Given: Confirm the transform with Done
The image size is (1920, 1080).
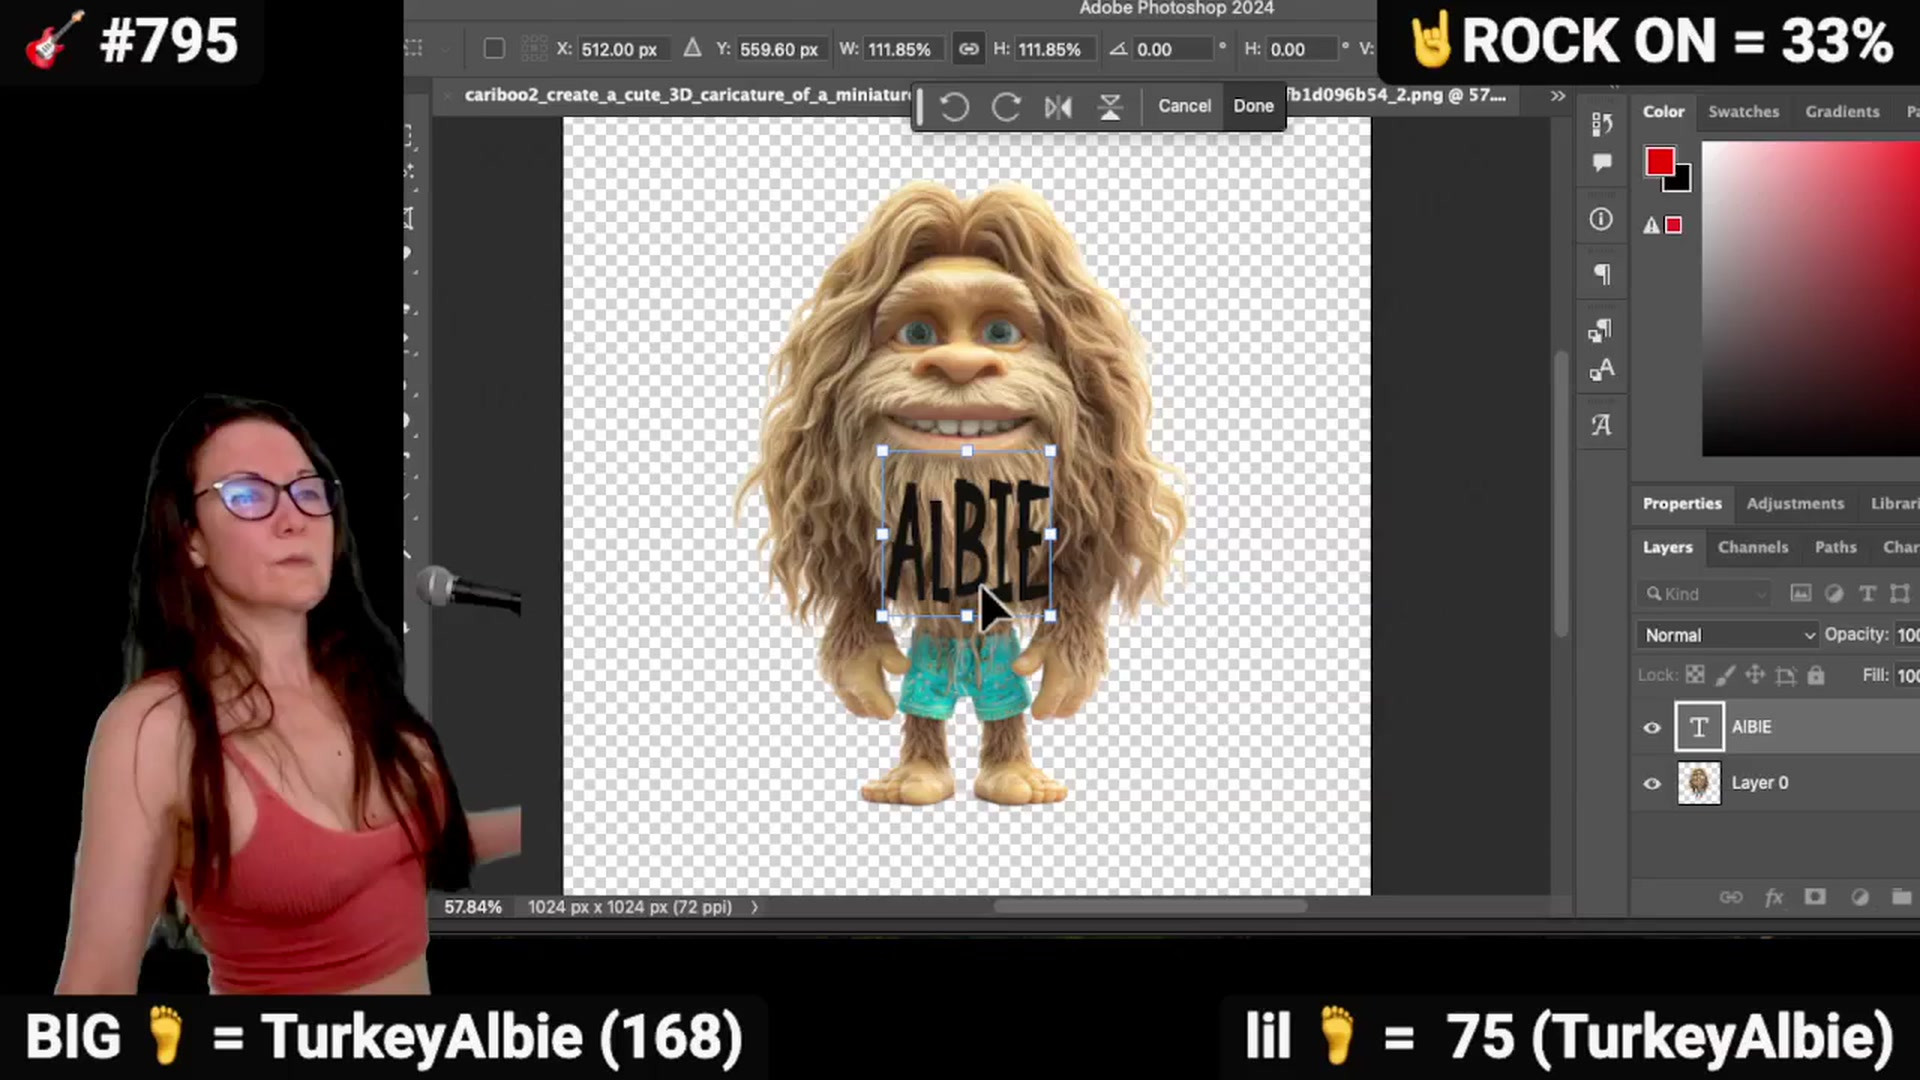Looking at the screenshot, I should (x=1253, y=106).
